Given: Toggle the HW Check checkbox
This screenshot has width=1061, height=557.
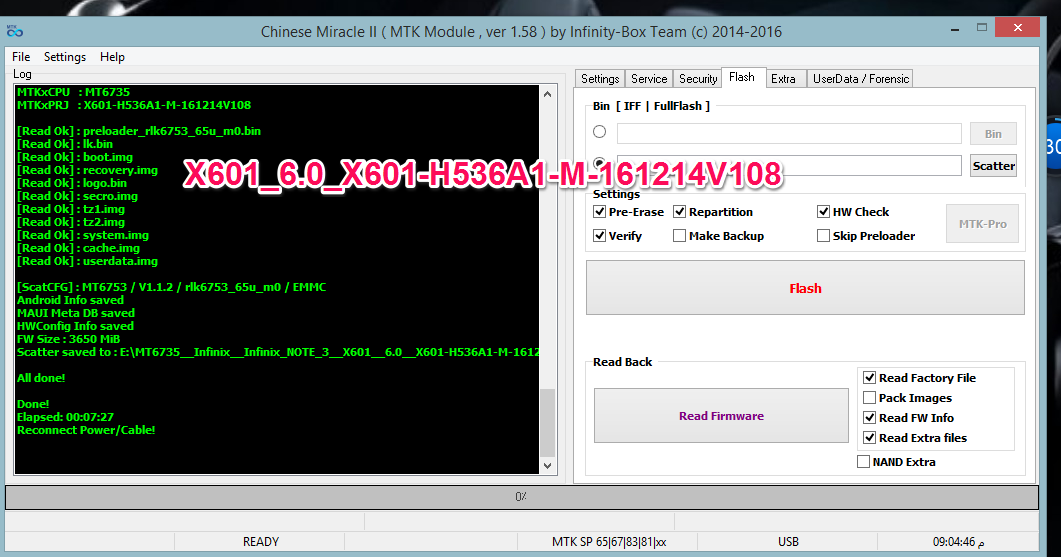Looking at the screenshot, I should tap(823, 212).
